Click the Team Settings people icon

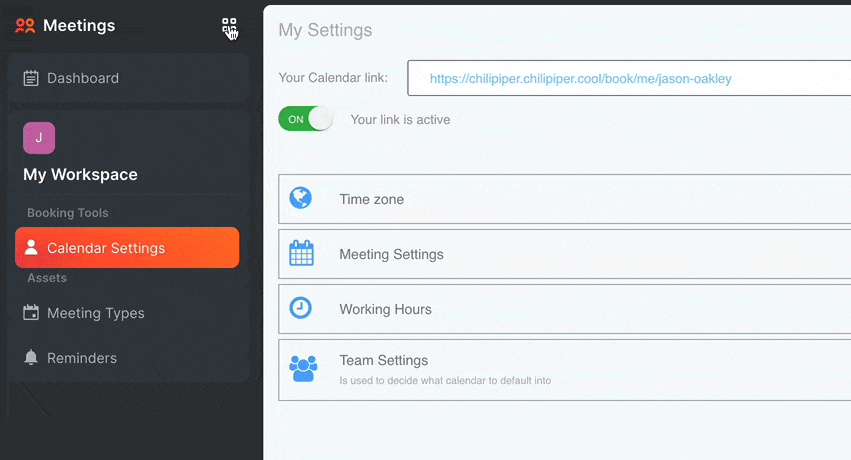pyautogui.click(x=303, y=368)
